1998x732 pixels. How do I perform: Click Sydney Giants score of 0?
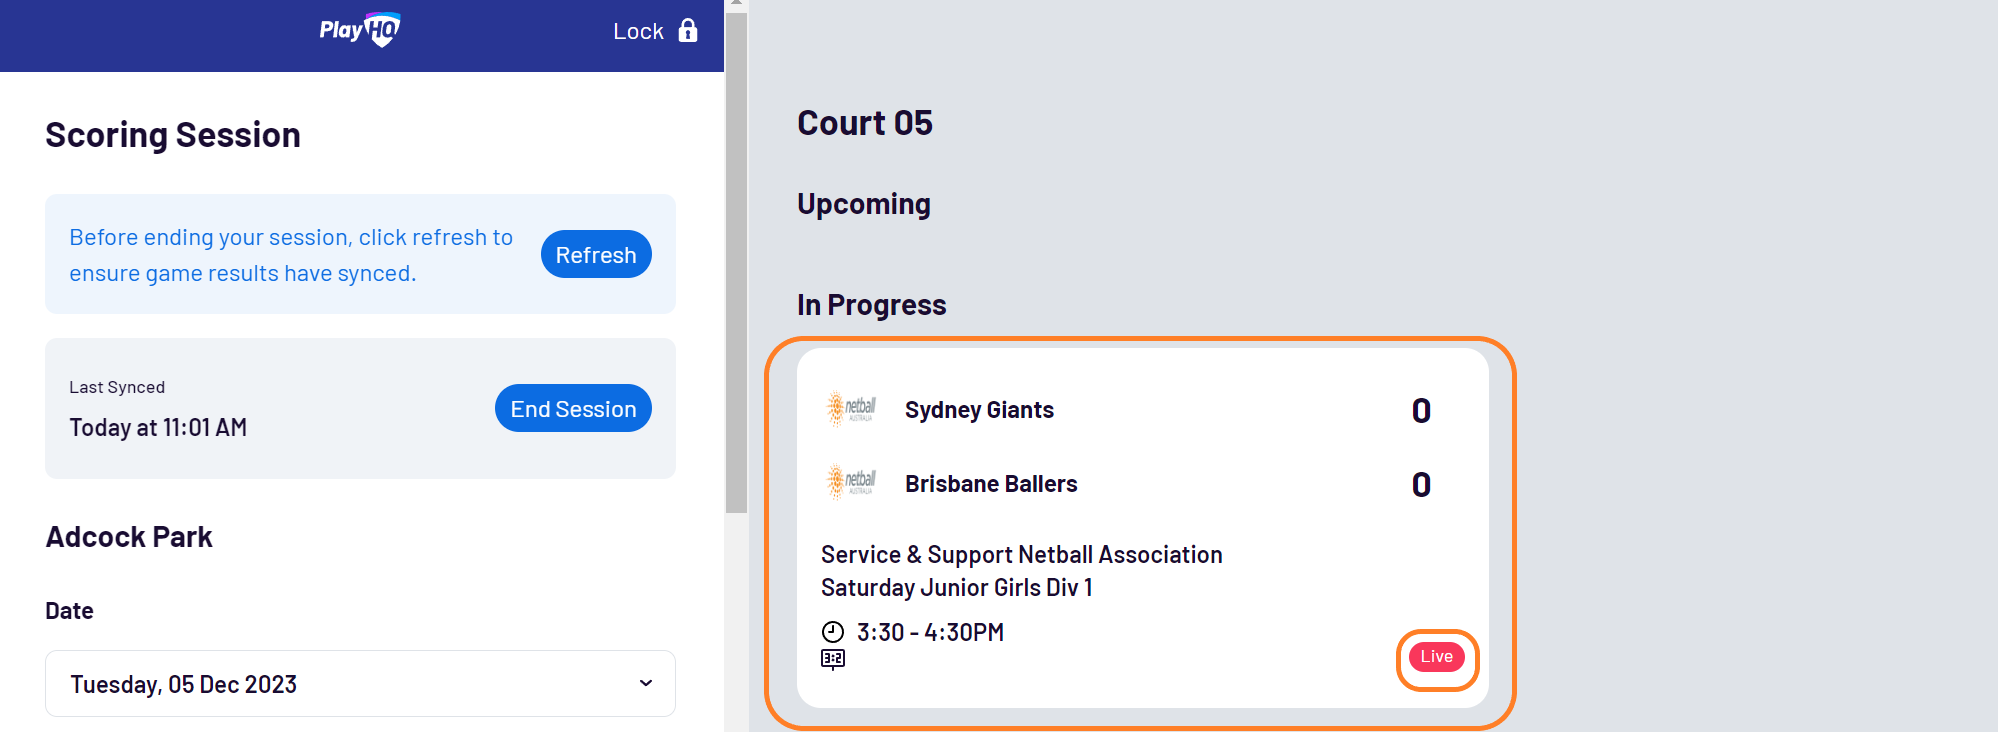point(1421,410)
